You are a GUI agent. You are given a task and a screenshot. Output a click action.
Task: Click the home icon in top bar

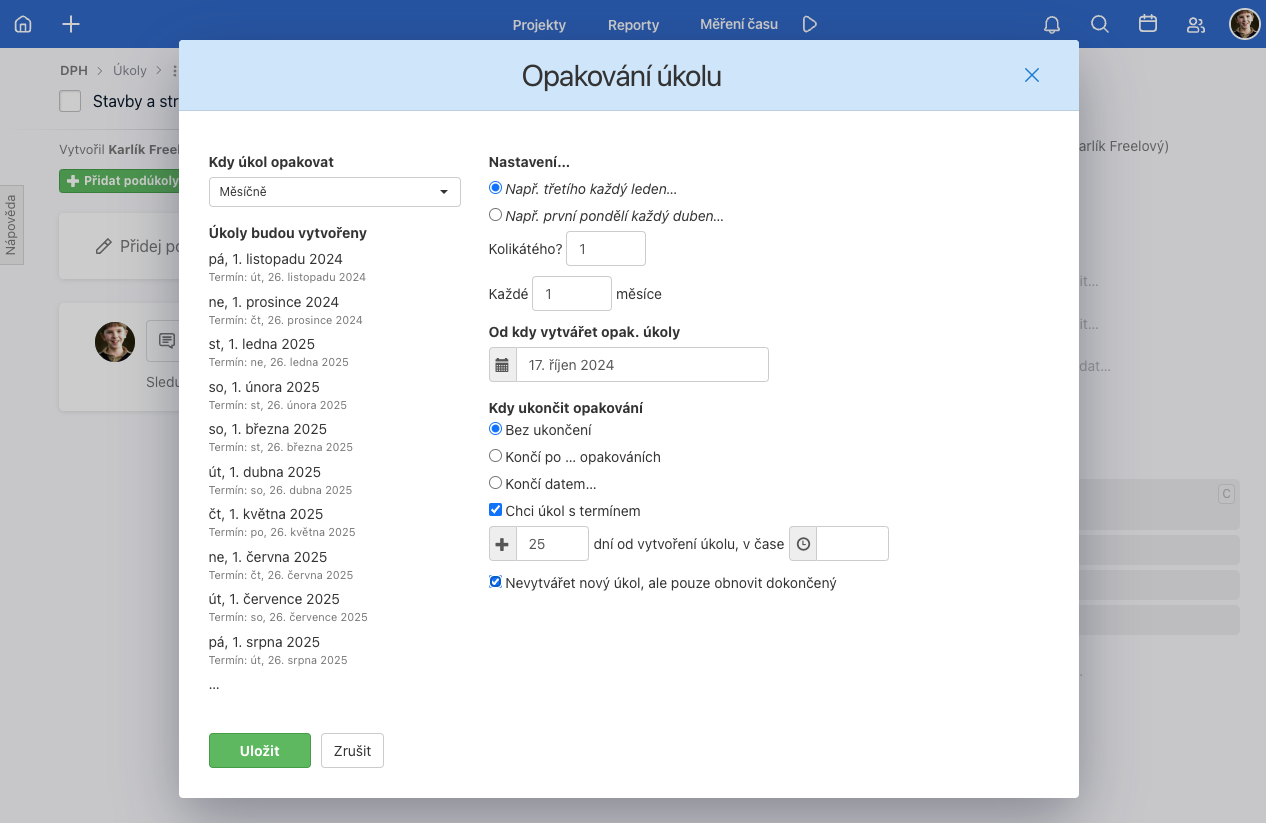coord(23,24)
